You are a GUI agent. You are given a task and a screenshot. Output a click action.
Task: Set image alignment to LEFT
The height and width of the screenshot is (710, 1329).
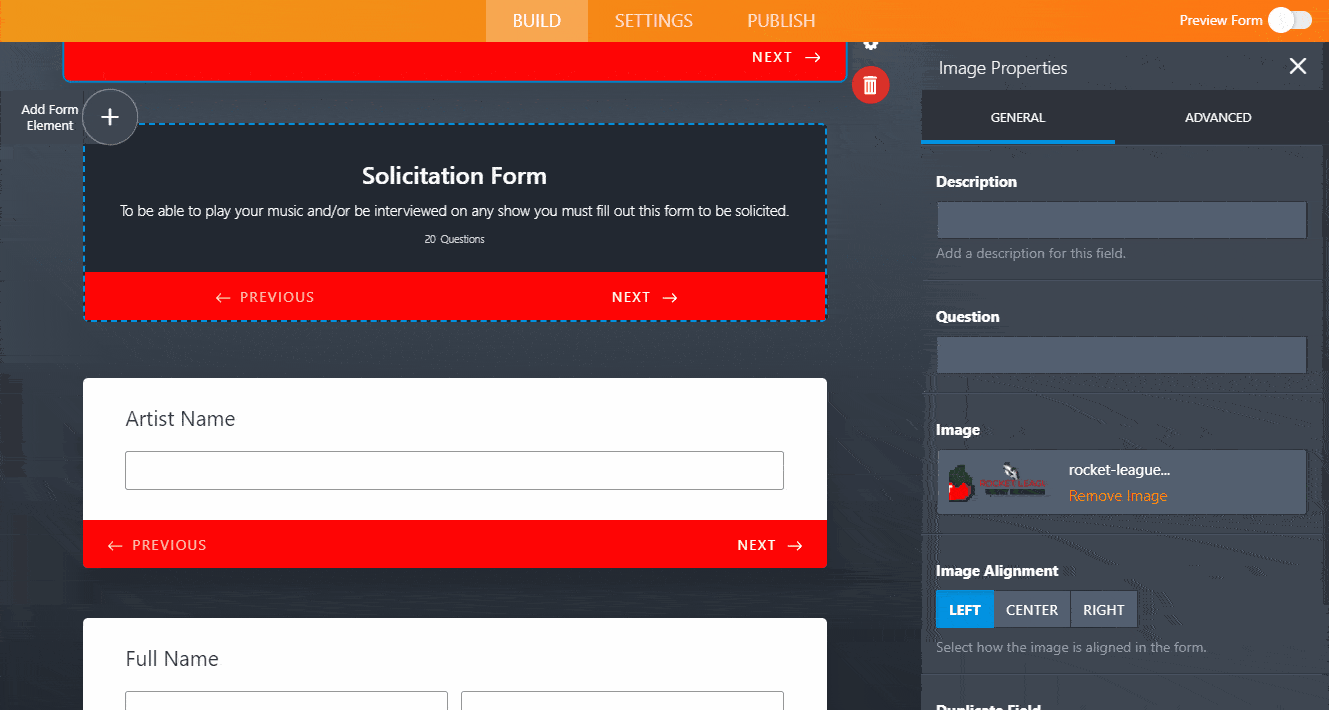[965, 610]
